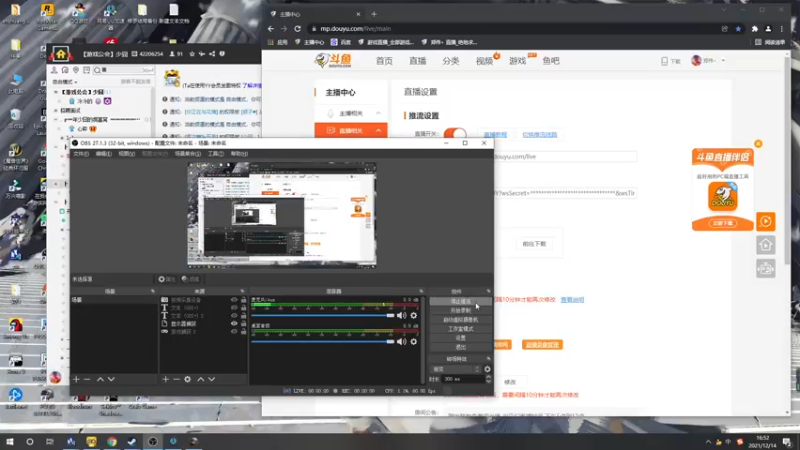Click the favorite star icon in YY header
This screenshot has height=450, width=800.
click(192, 54)
